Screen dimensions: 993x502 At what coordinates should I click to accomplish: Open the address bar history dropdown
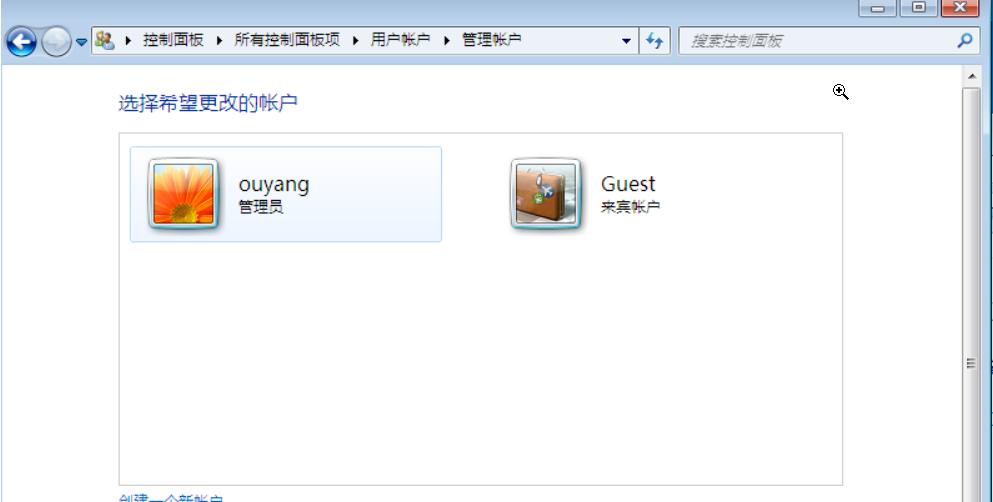[x=626, y=41]
